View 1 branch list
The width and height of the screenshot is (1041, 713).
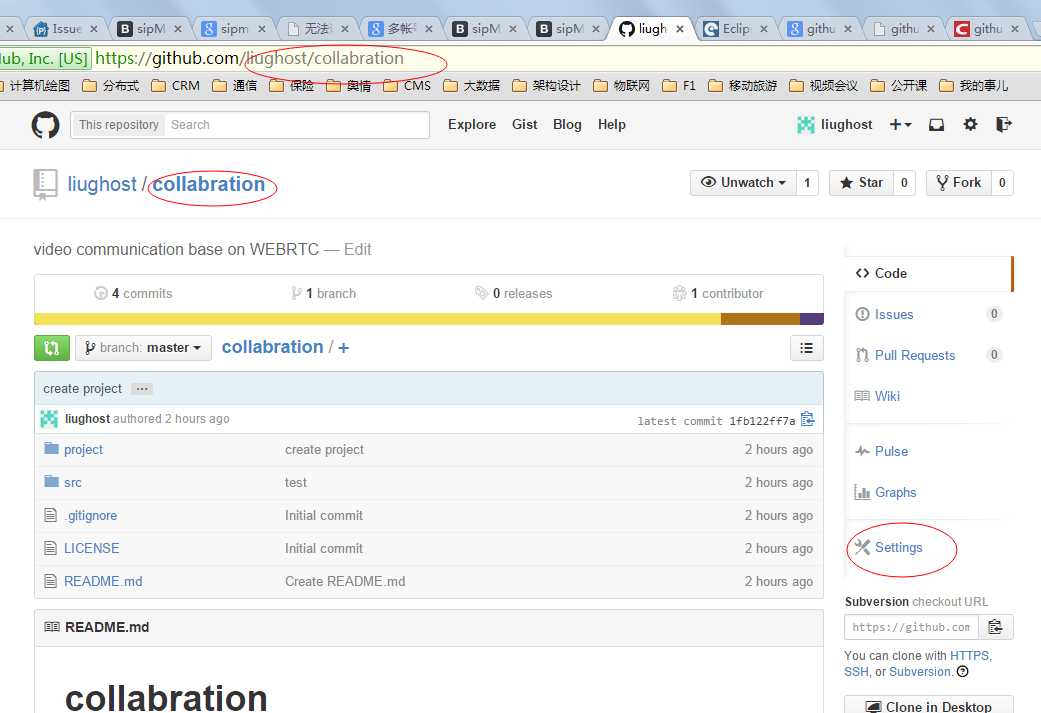pos(323,293)
